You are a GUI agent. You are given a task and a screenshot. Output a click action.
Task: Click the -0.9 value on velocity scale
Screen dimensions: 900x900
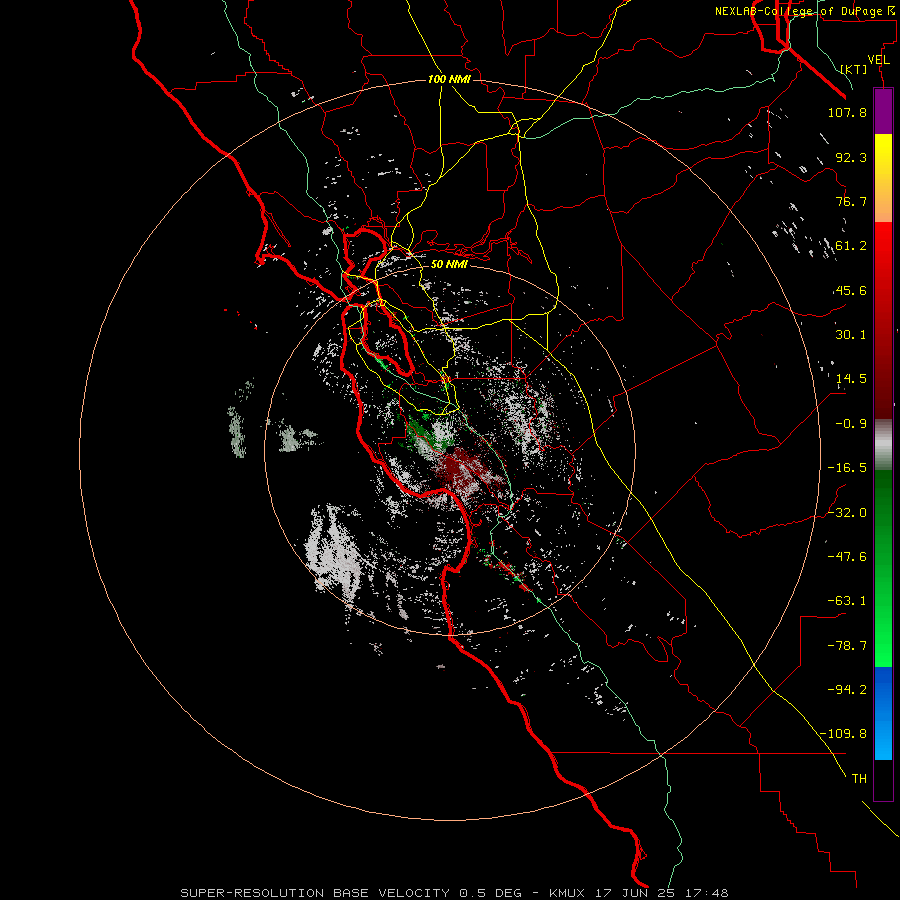[851, 424]
